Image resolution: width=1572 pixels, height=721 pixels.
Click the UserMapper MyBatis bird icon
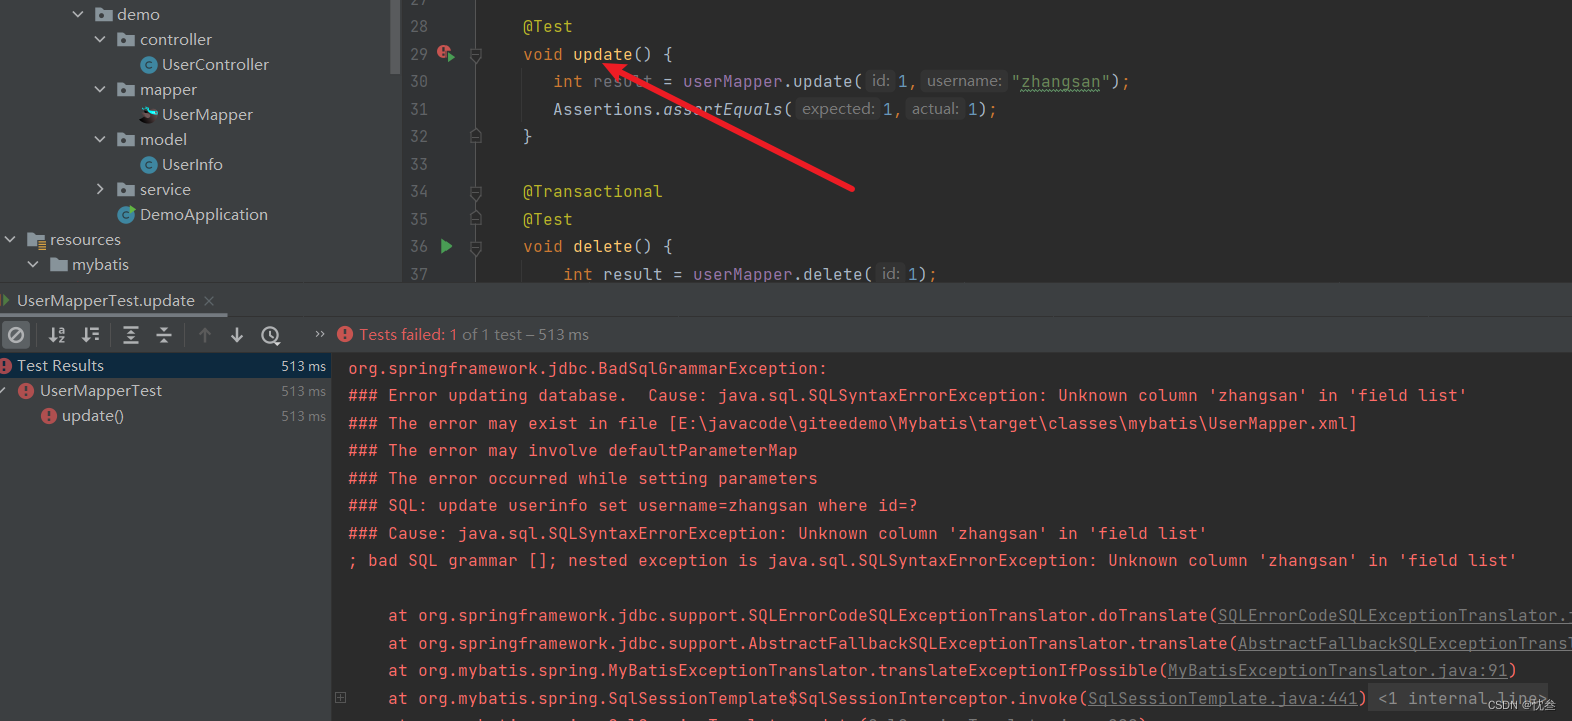(149, 114)
